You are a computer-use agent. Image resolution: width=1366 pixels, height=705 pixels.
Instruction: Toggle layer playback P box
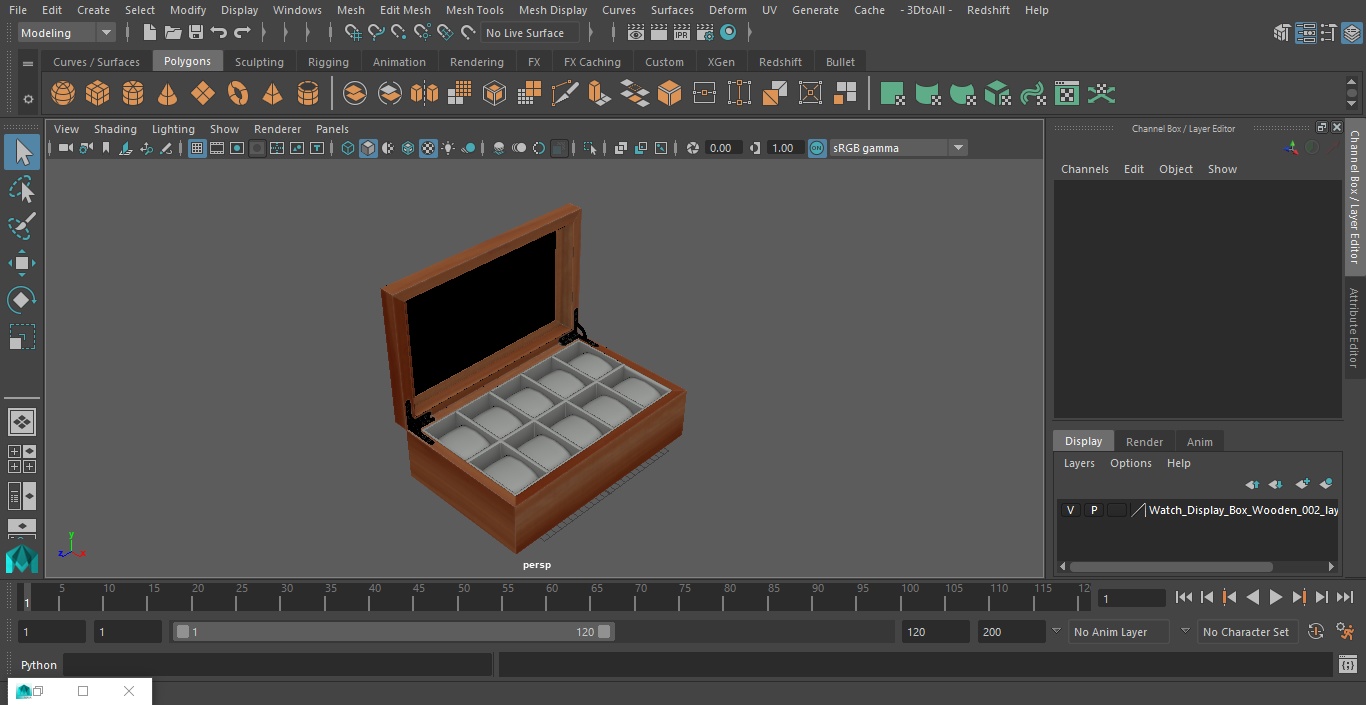(x=1093, y=510)
